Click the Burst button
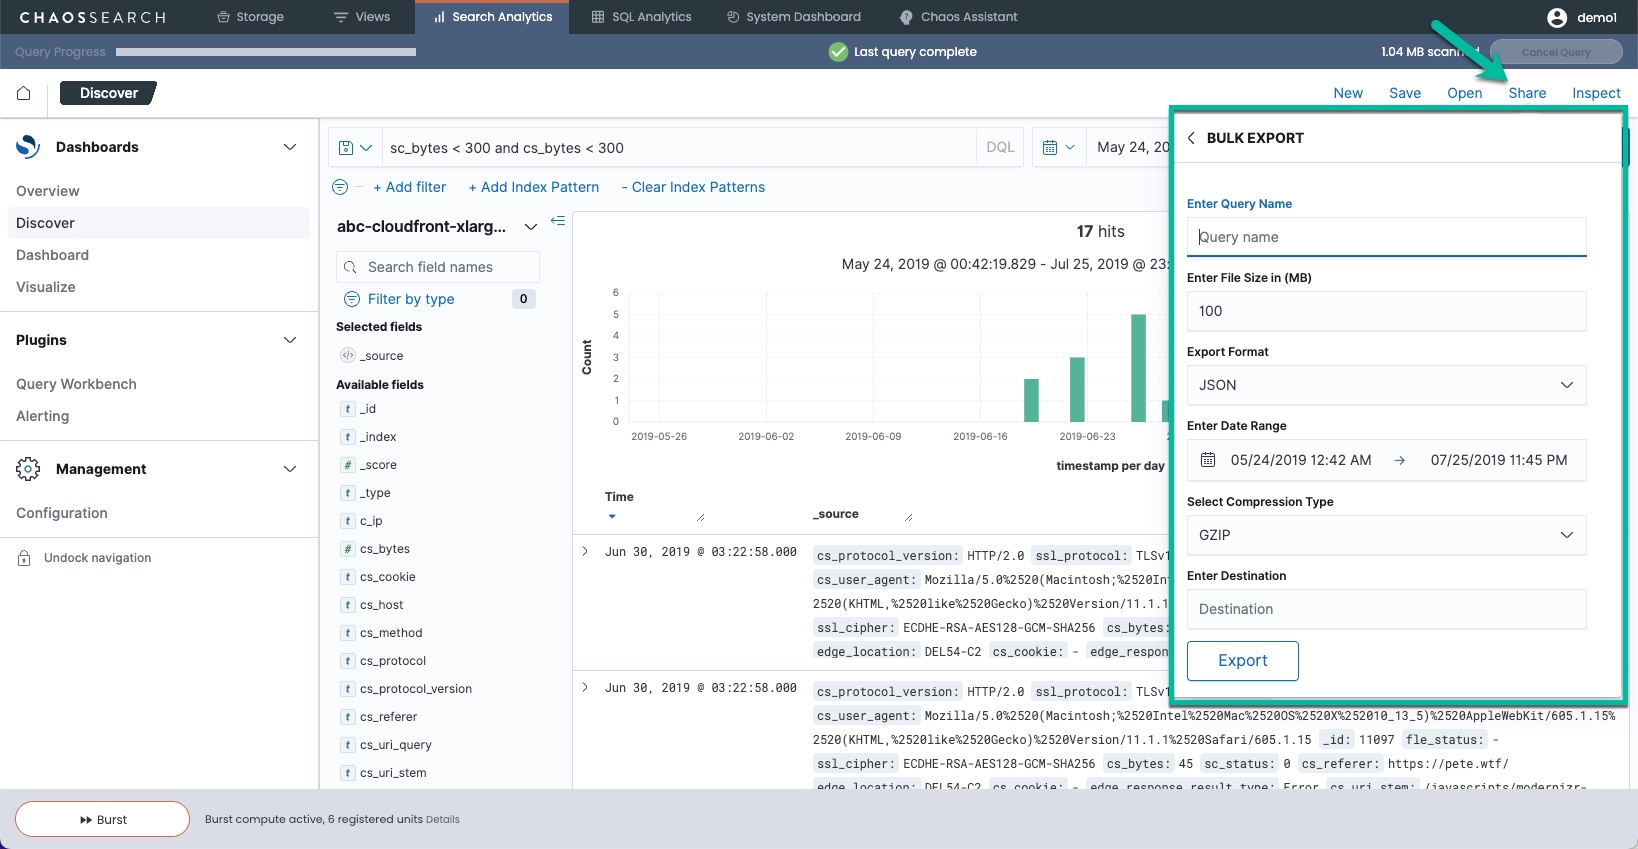Viewport: 1638px width, 849px height. point(103,819)
